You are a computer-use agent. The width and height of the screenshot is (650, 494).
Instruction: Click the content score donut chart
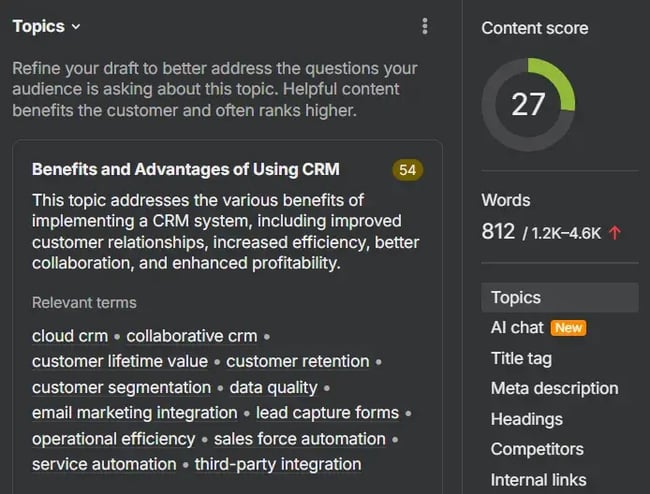528,104
